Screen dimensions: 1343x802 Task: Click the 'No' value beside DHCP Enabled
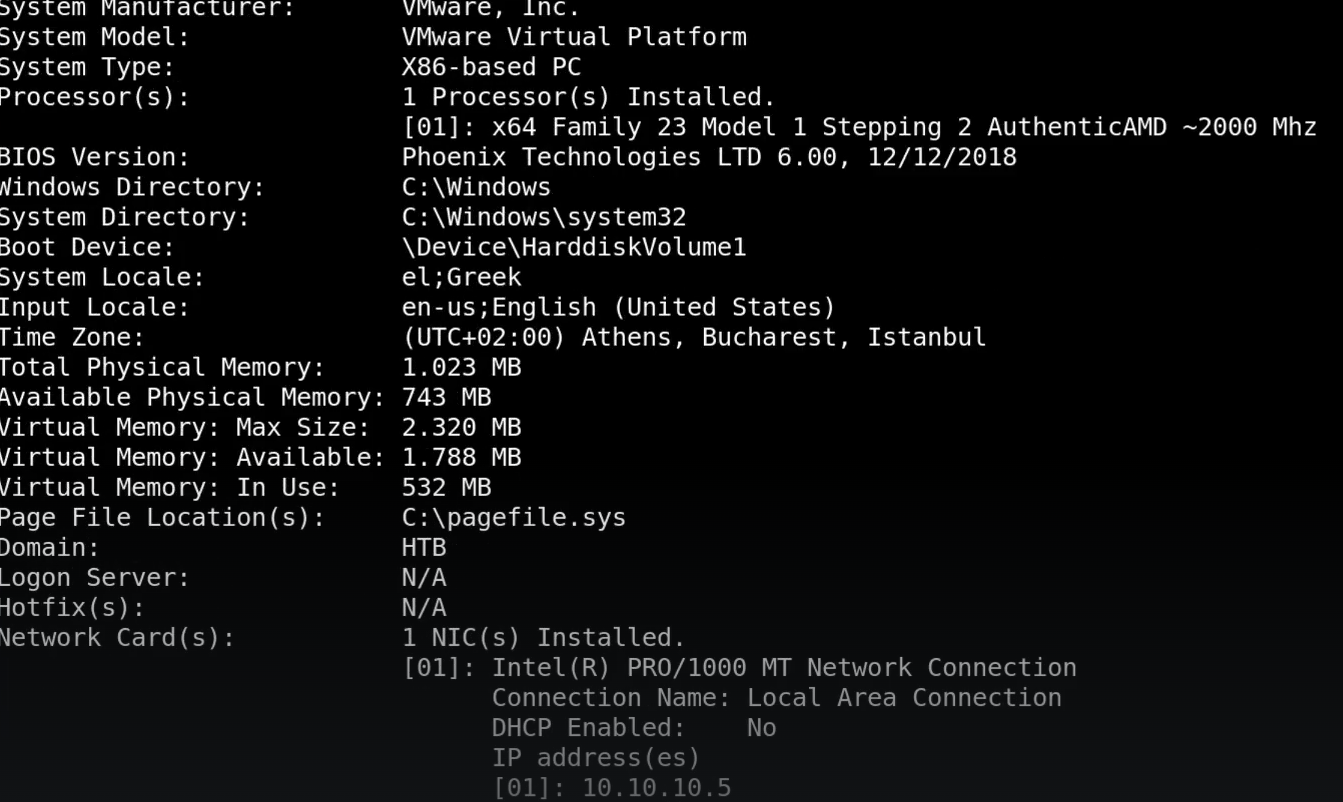[761, 728]
